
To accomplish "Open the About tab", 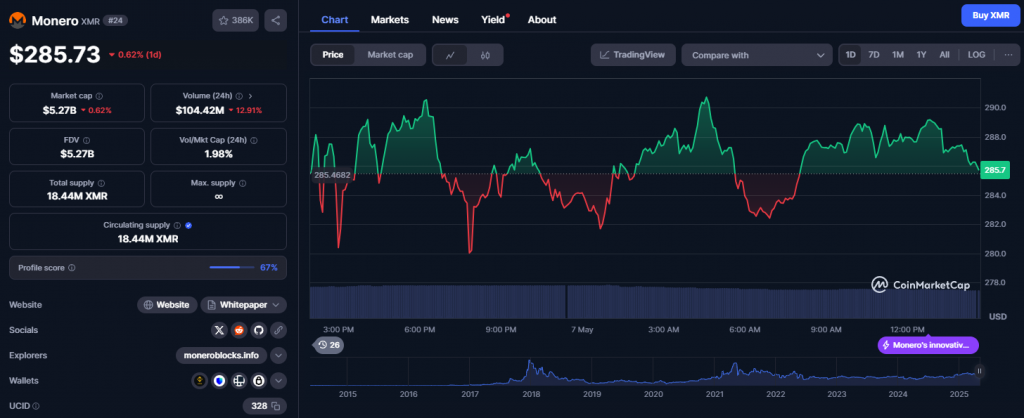I will [x=542, y=20].
